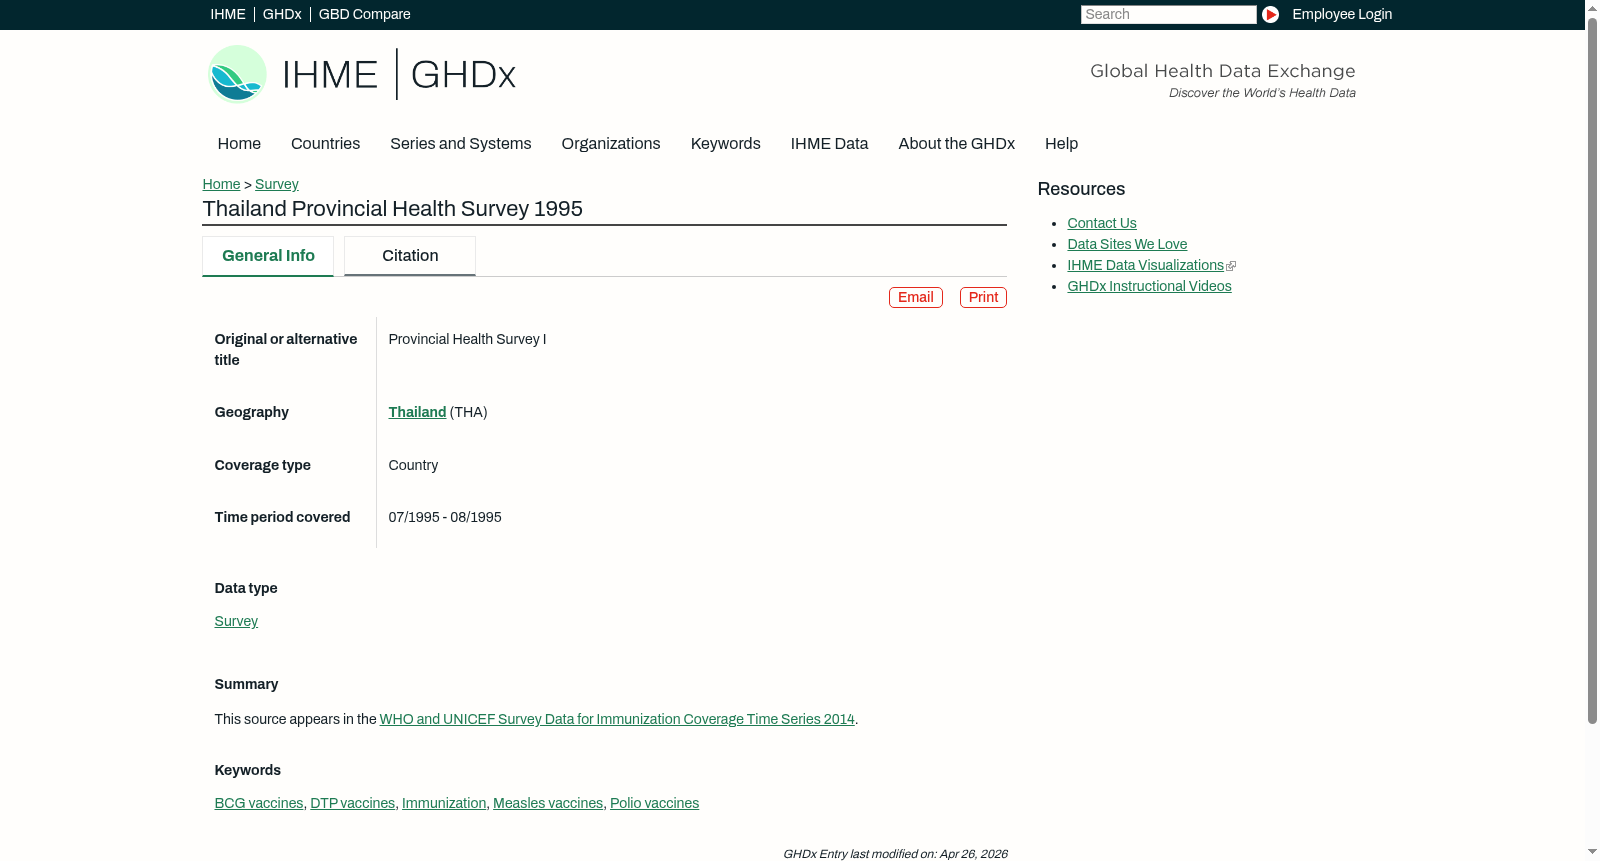Click the external link icon beside IHME Data Visualizations
This screenshot has width=1600, height=861.
click(x=1231, y=266)
